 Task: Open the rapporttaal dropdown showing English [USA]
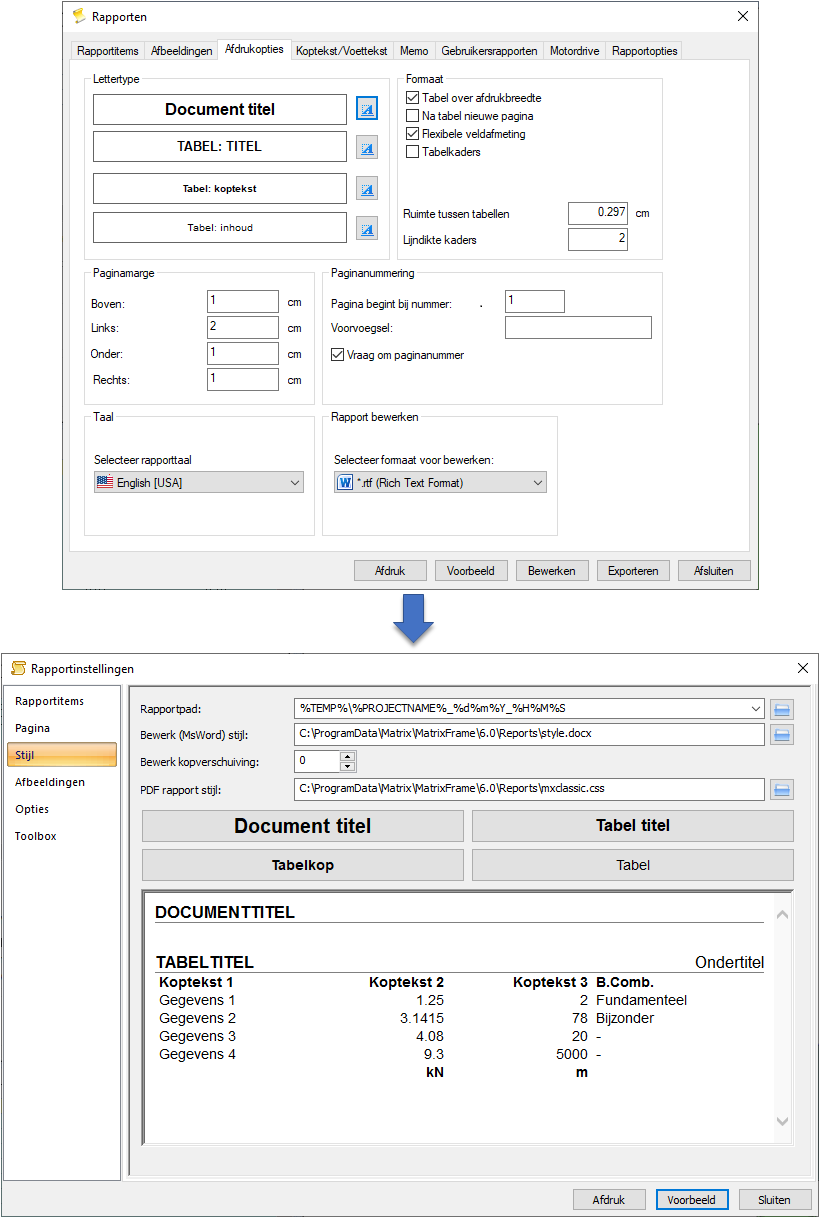point(294,482)
